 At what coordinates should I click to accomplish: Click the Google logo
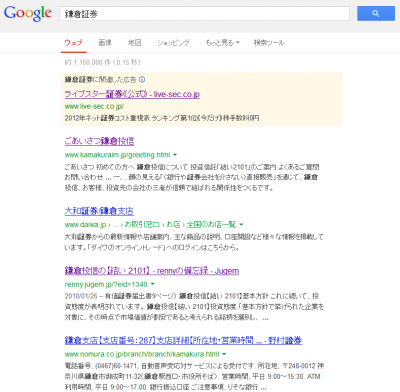pyautogui.click(x=28, y=13)
